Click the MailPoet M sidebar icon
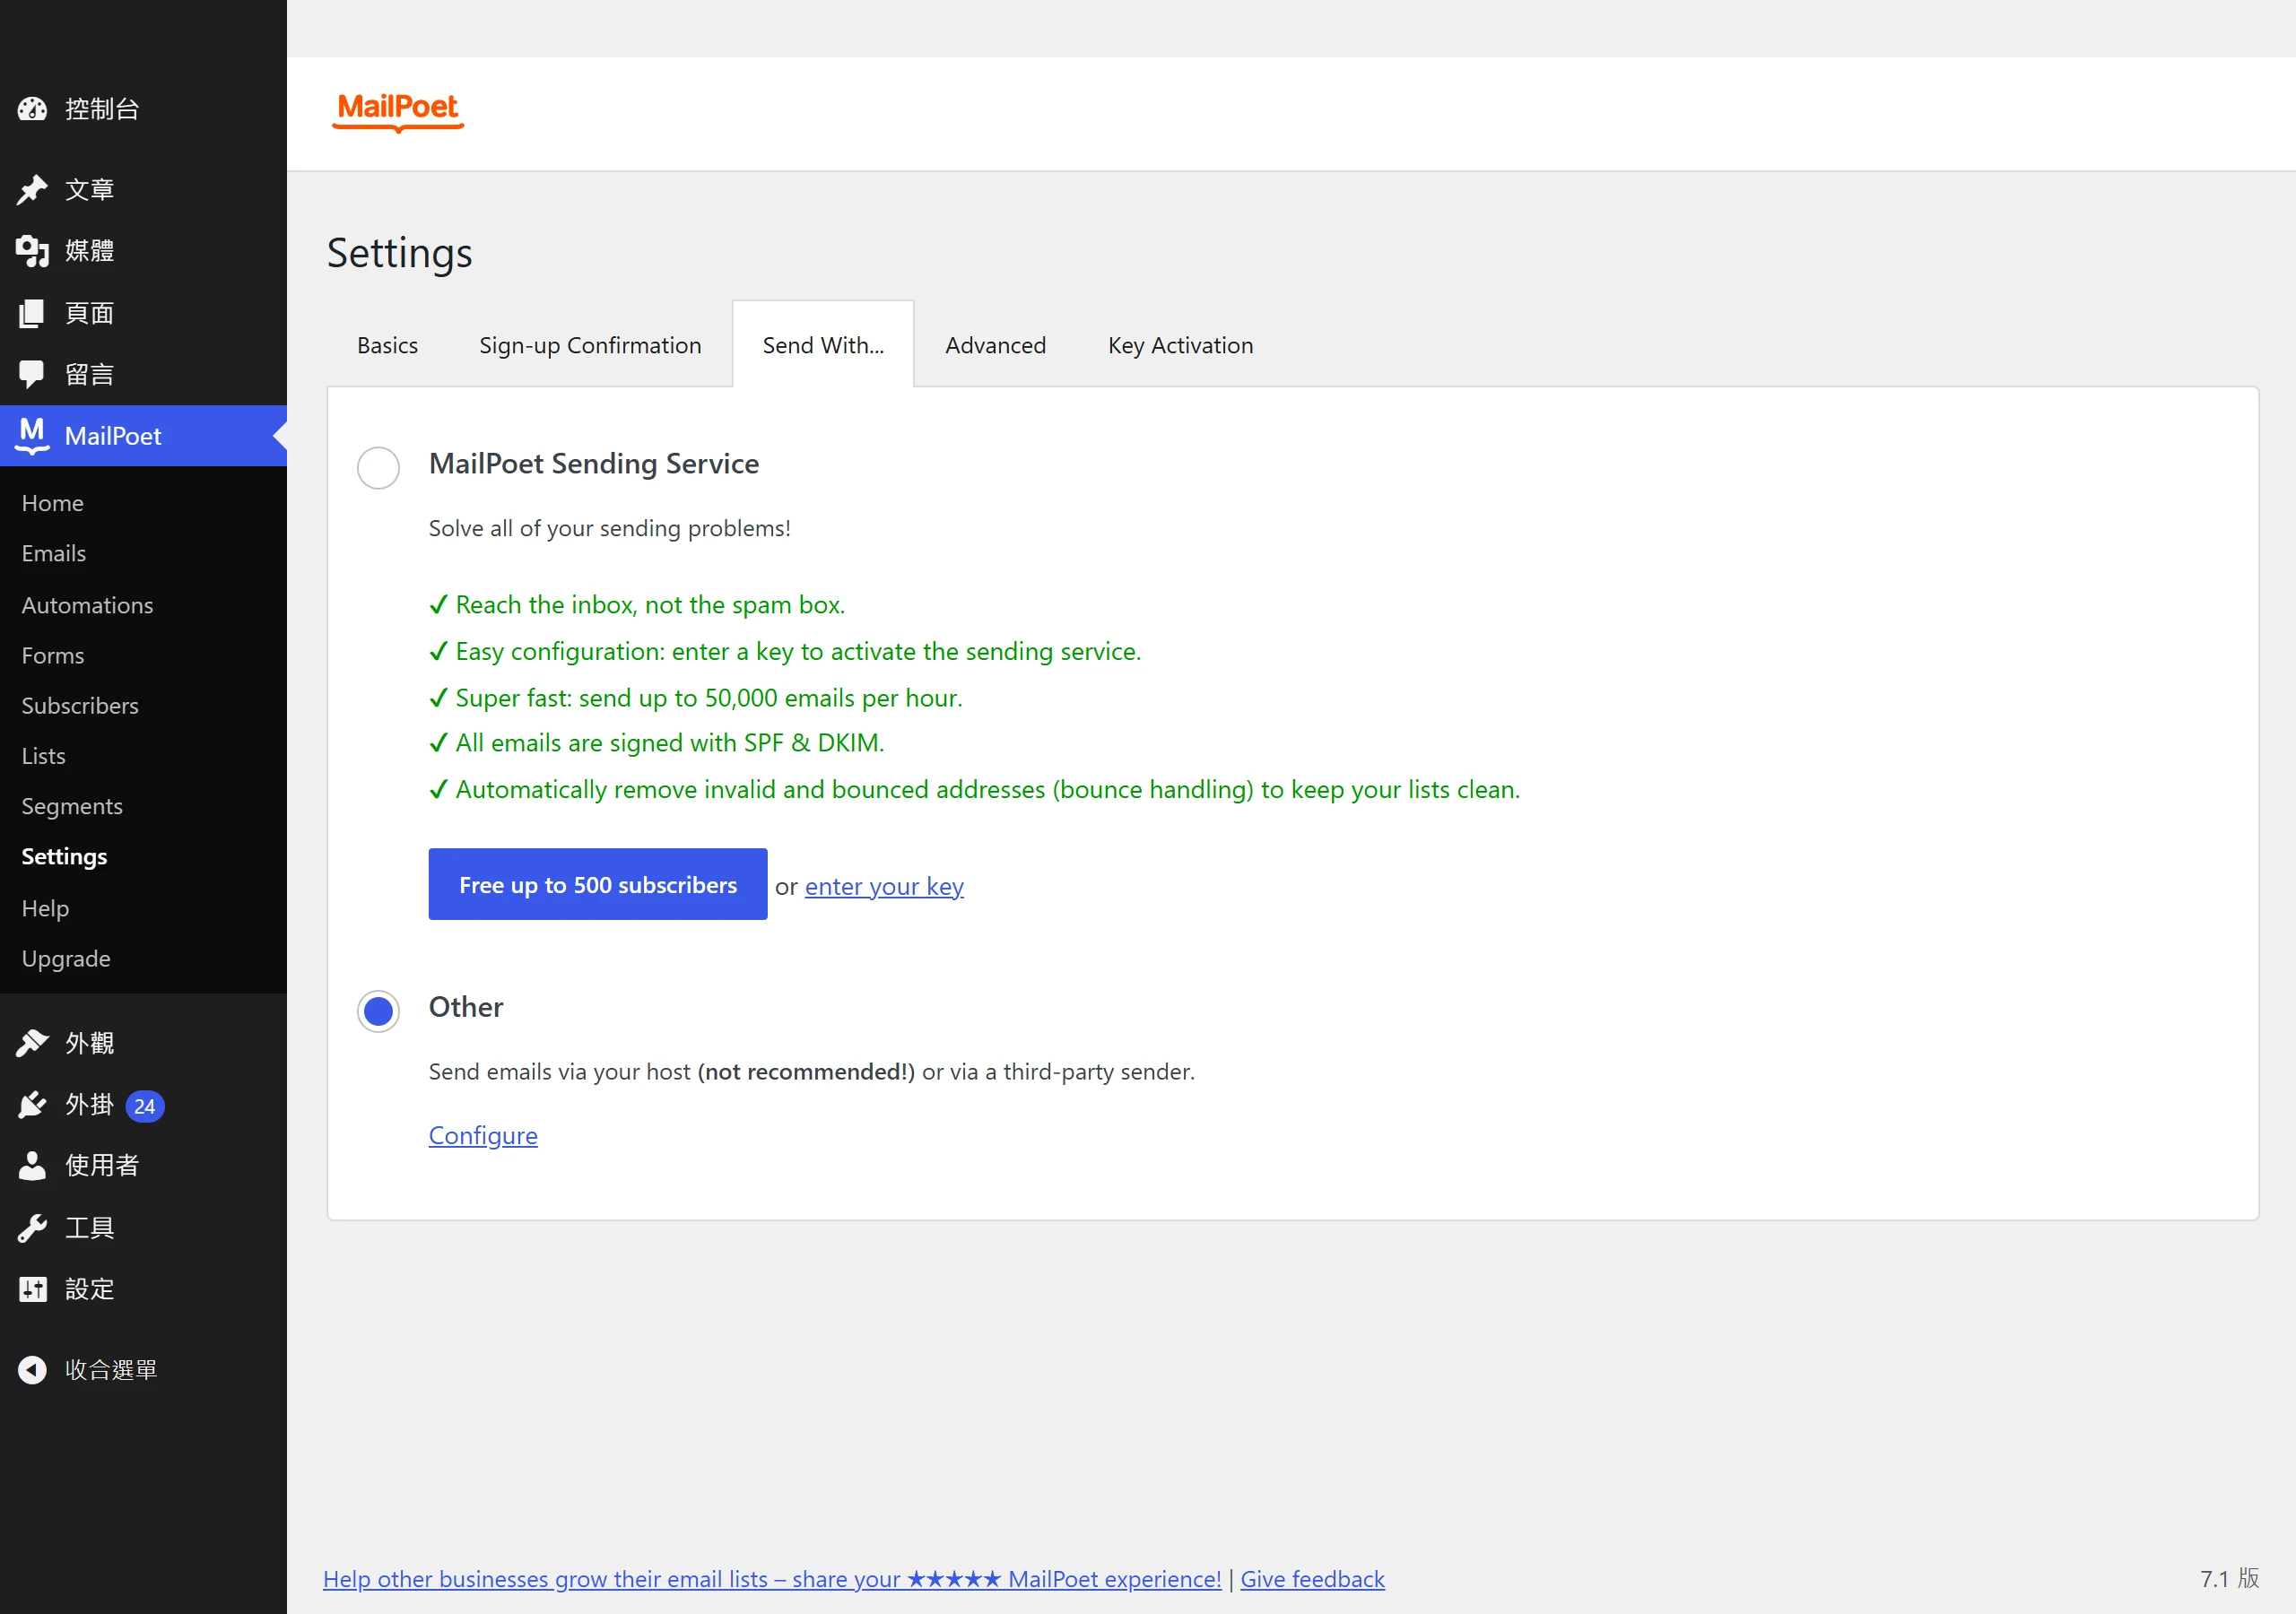 pos(32,436)
